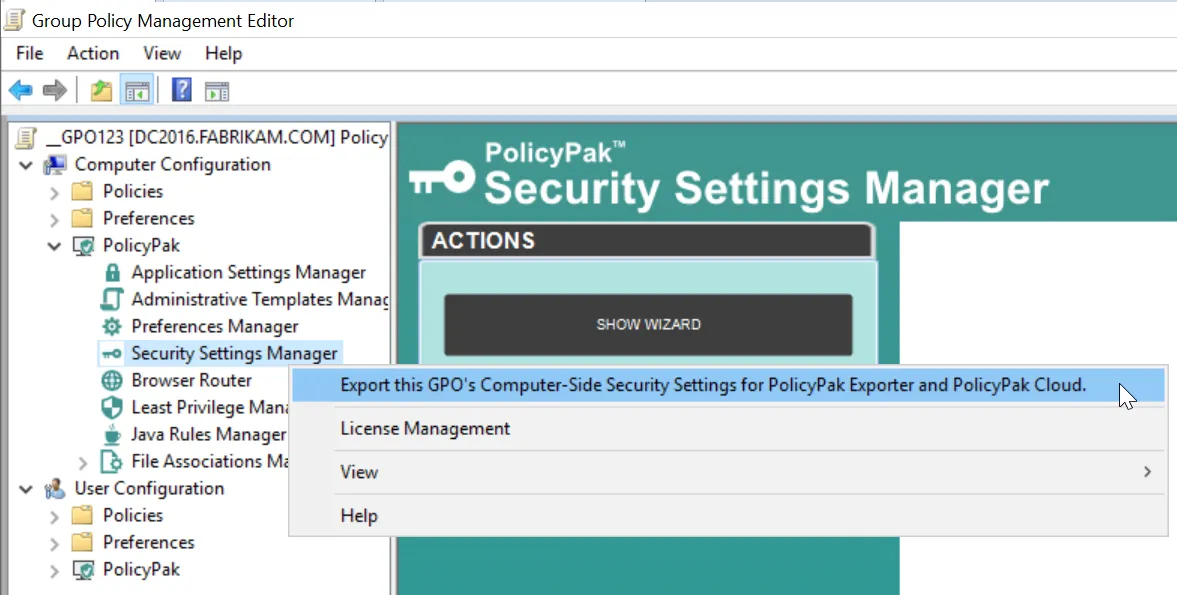Toggle the Show/Hide Console Tree icon

pos(137,91)
